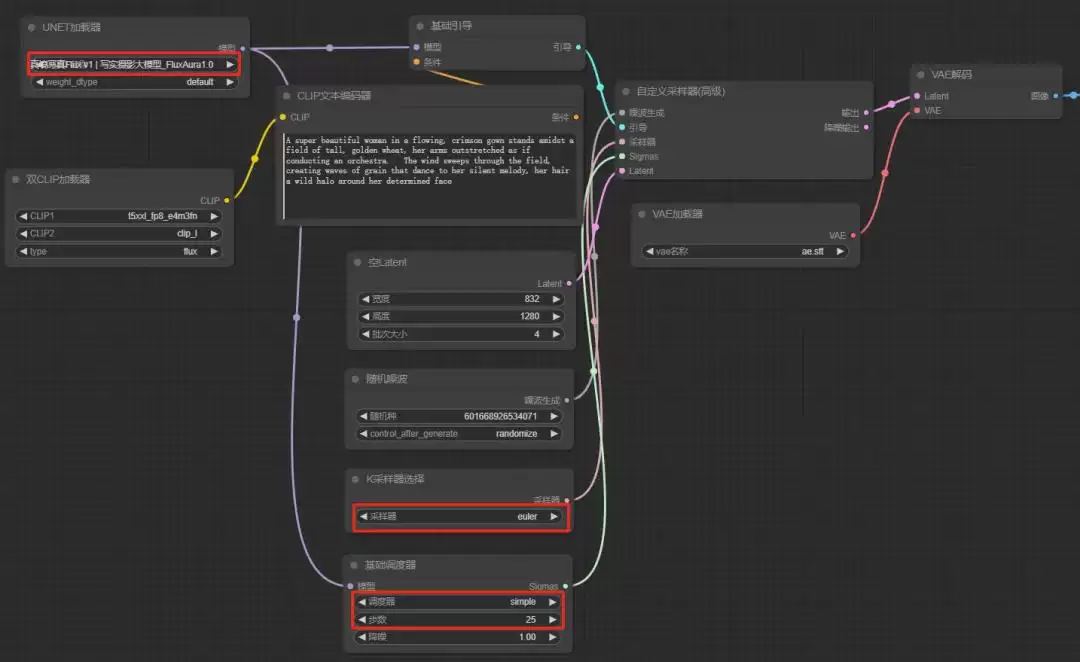Click the header dot of the VAE解码 node
The image size is (1080, 662).
pos(920,74)
